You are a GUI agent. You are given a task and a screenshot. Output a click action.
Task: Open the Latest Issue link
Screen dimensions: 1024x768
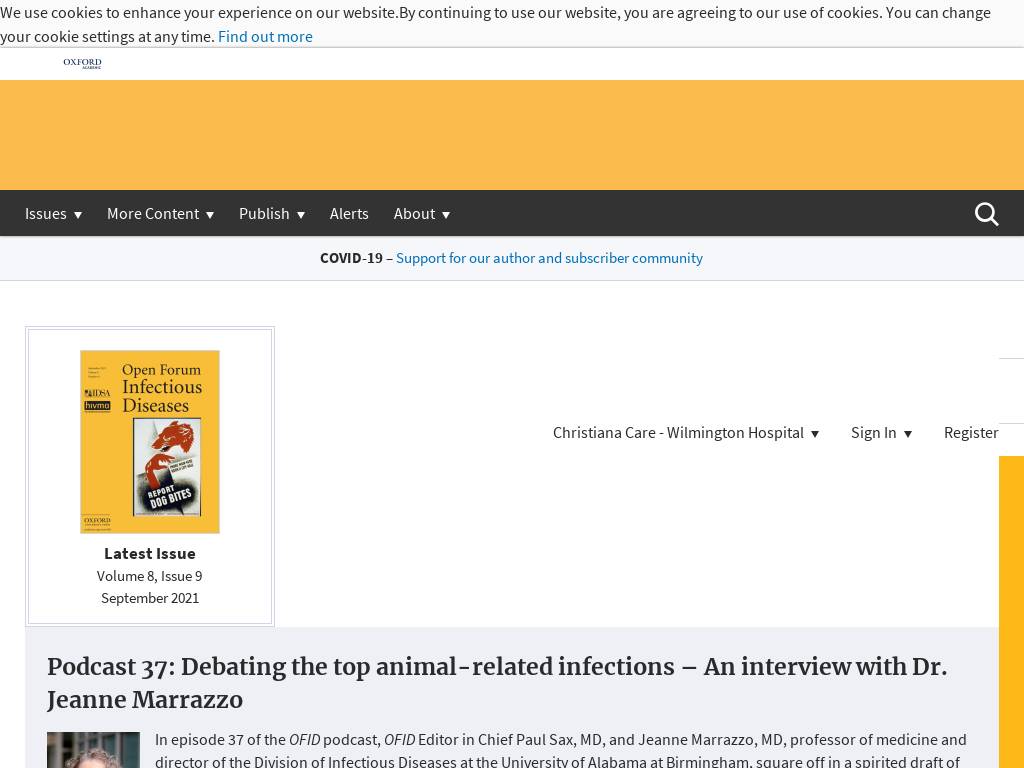coord(150,553)
